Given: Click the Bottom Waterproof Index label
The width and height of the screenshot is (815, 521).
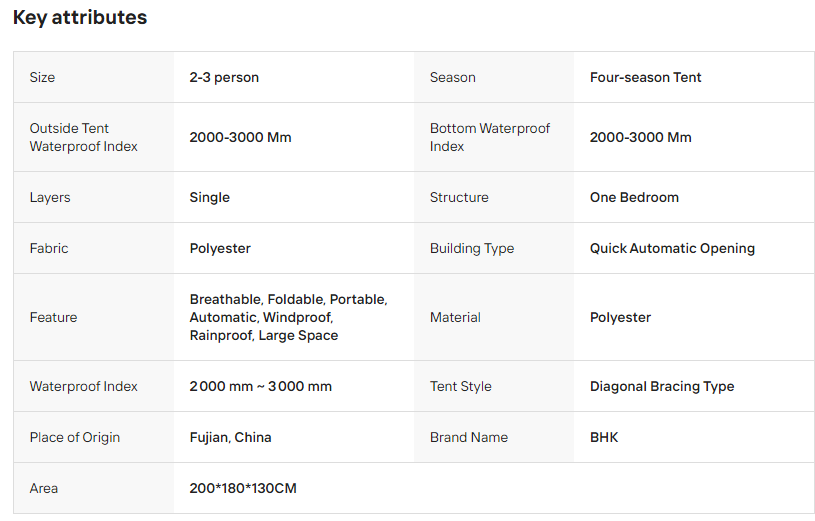Looking at the screenshot, I should tap(490, 137).
